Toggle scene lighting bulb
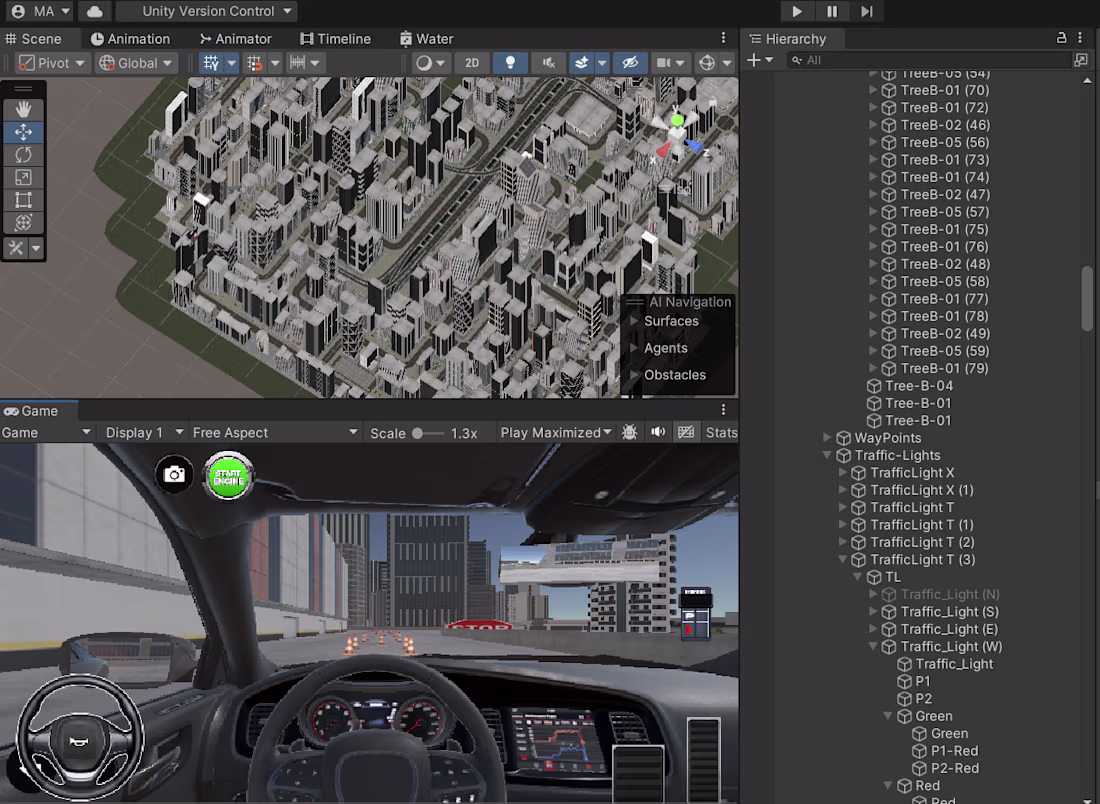1100x804 pixels. [511, 63]
